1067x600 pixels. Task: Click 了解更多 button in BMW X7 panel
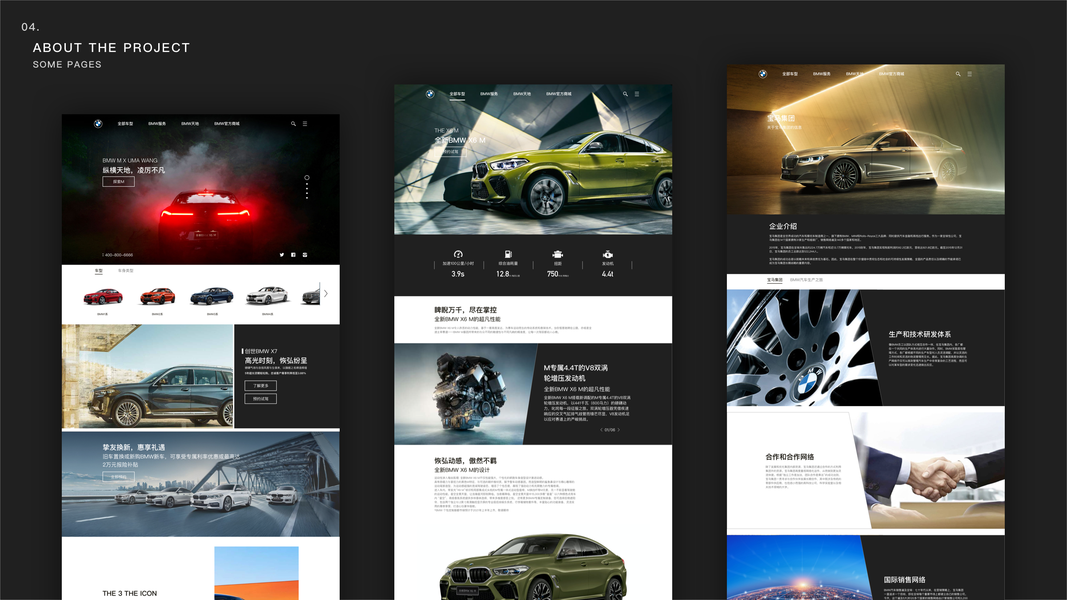pos(261,386)
